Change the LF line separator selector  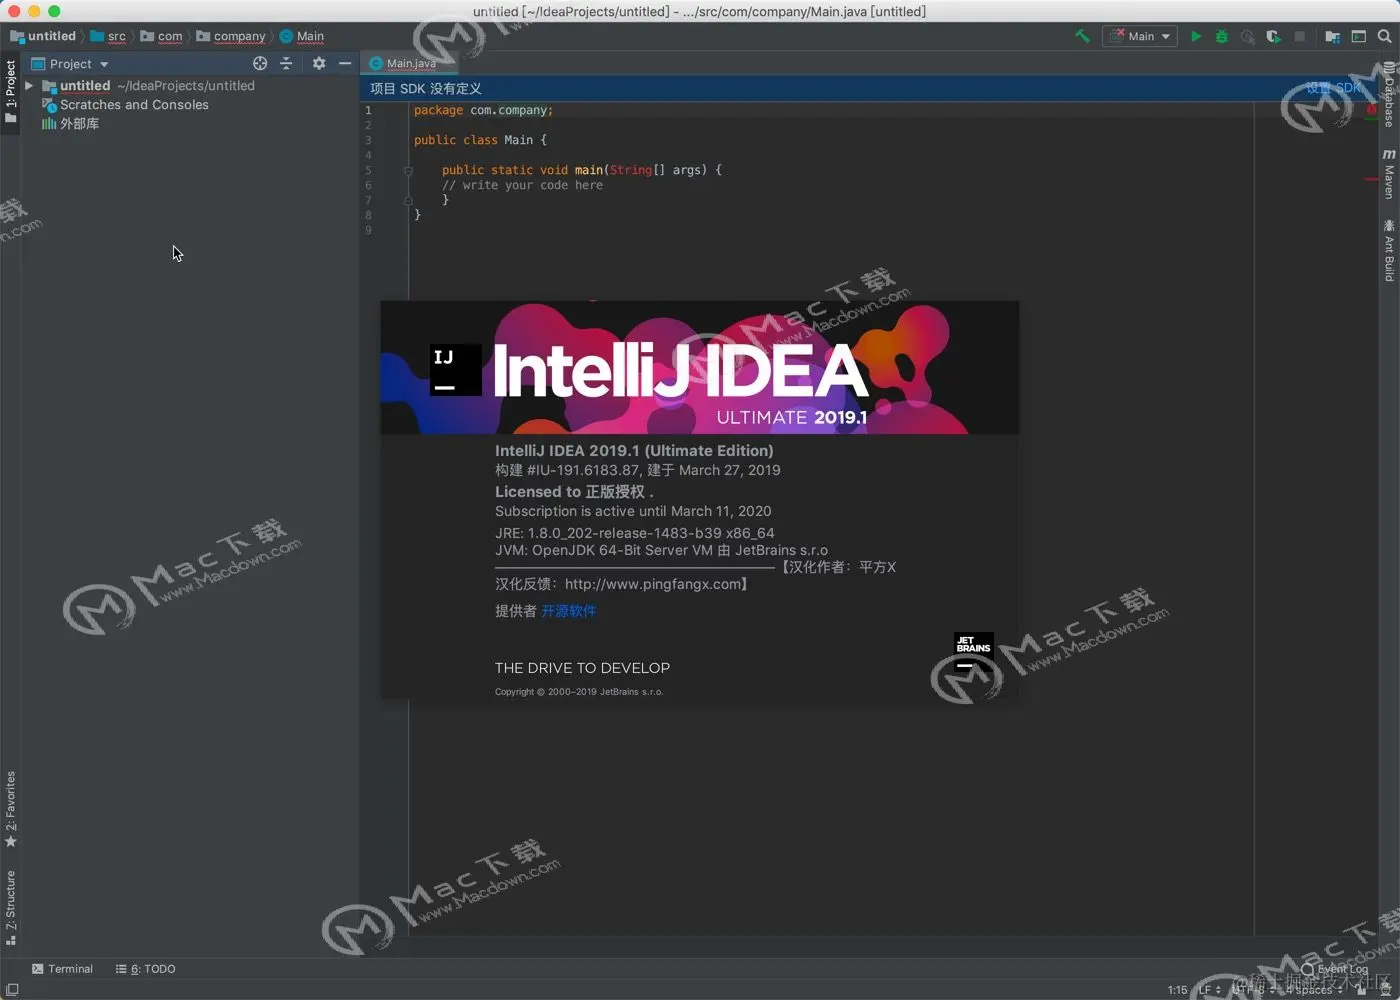[1210, 990]
